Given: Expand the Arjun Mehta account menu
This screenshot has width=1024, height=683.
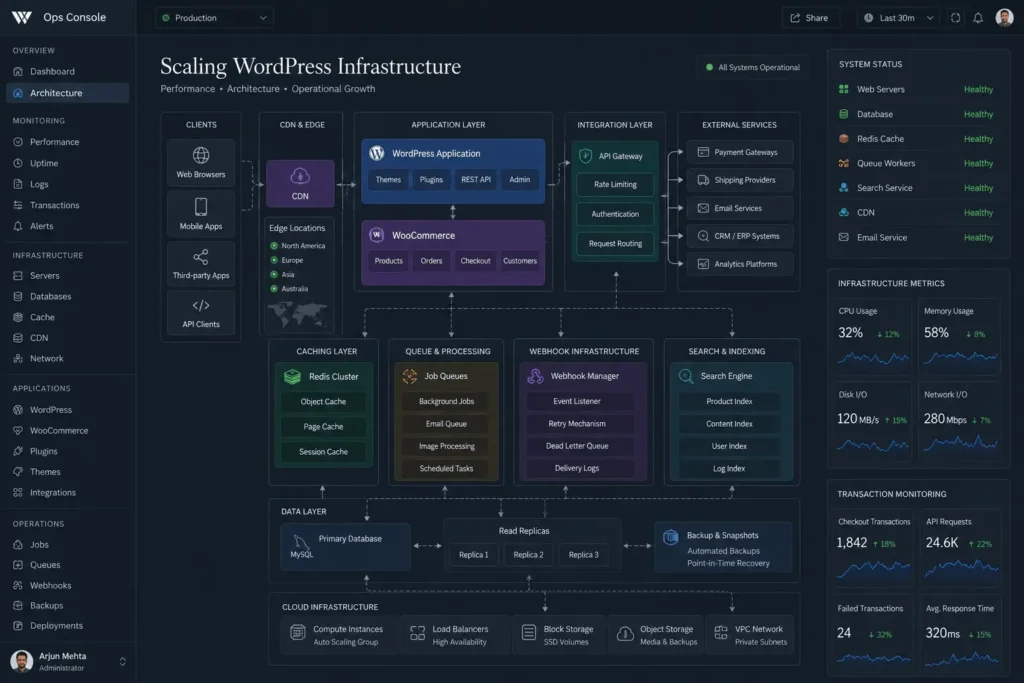Looking at the screenshot, I should 122,661.
